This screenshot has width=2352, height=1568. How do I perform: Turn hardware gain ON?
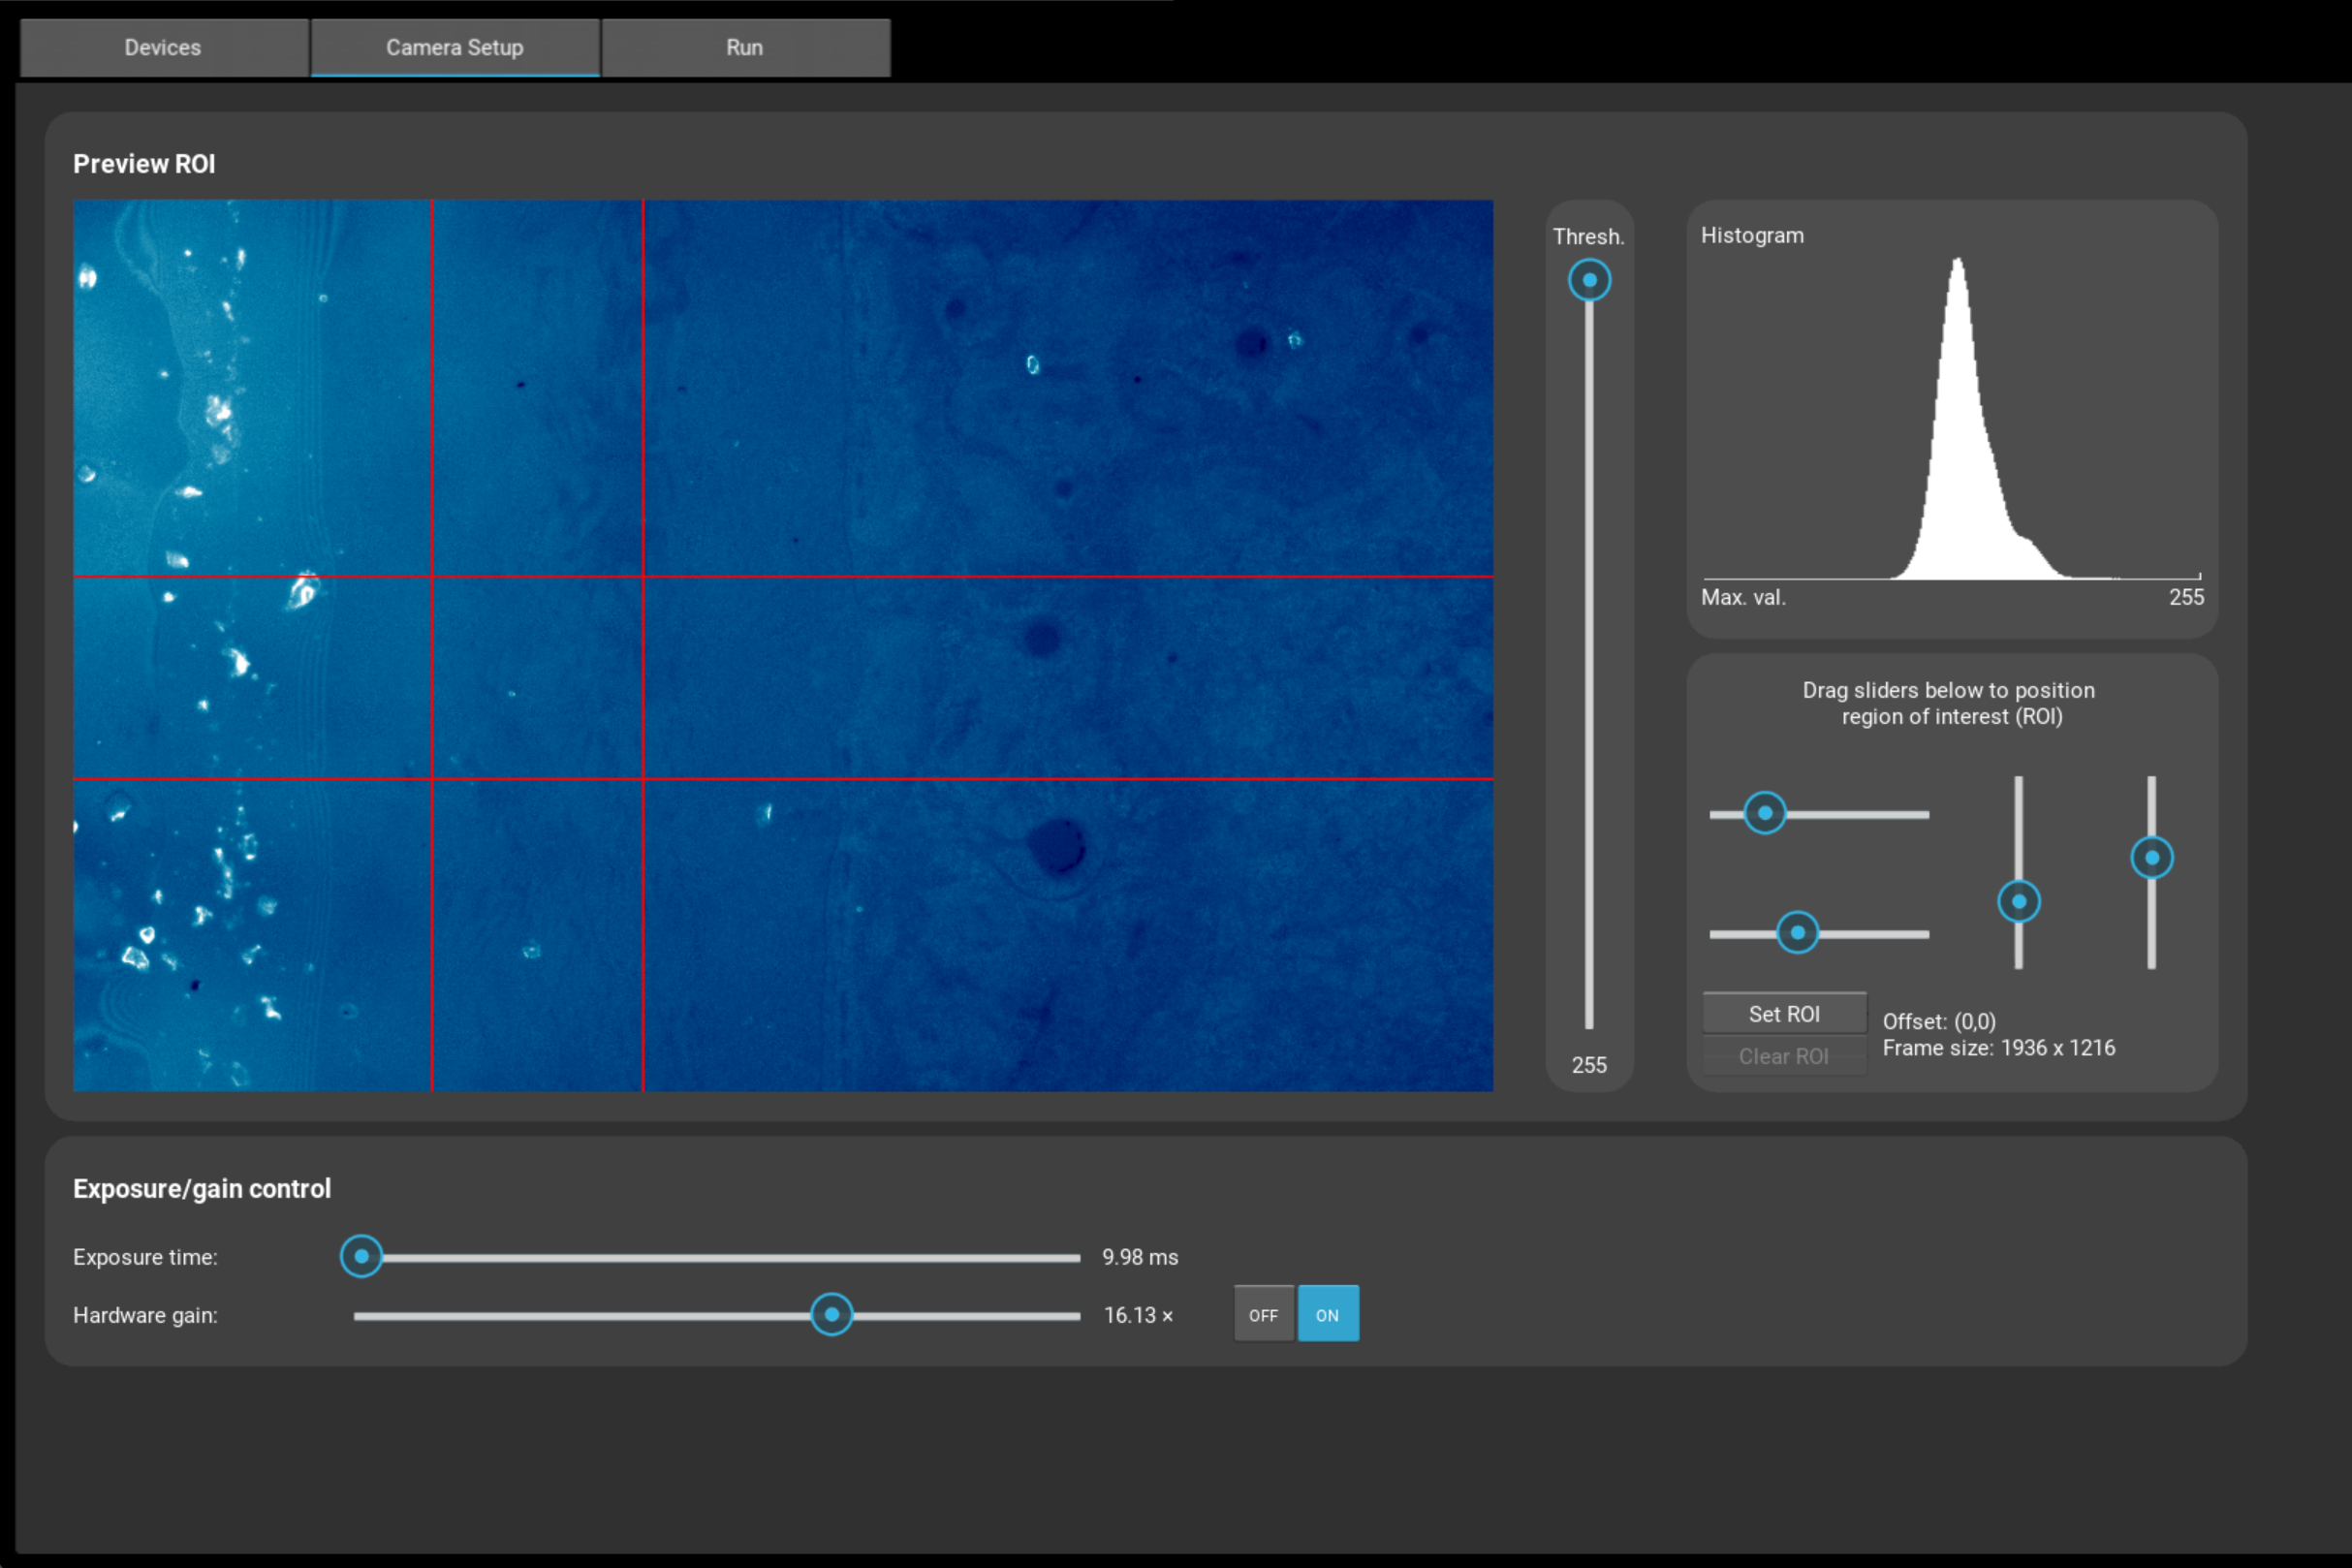click(1327, 1315)
